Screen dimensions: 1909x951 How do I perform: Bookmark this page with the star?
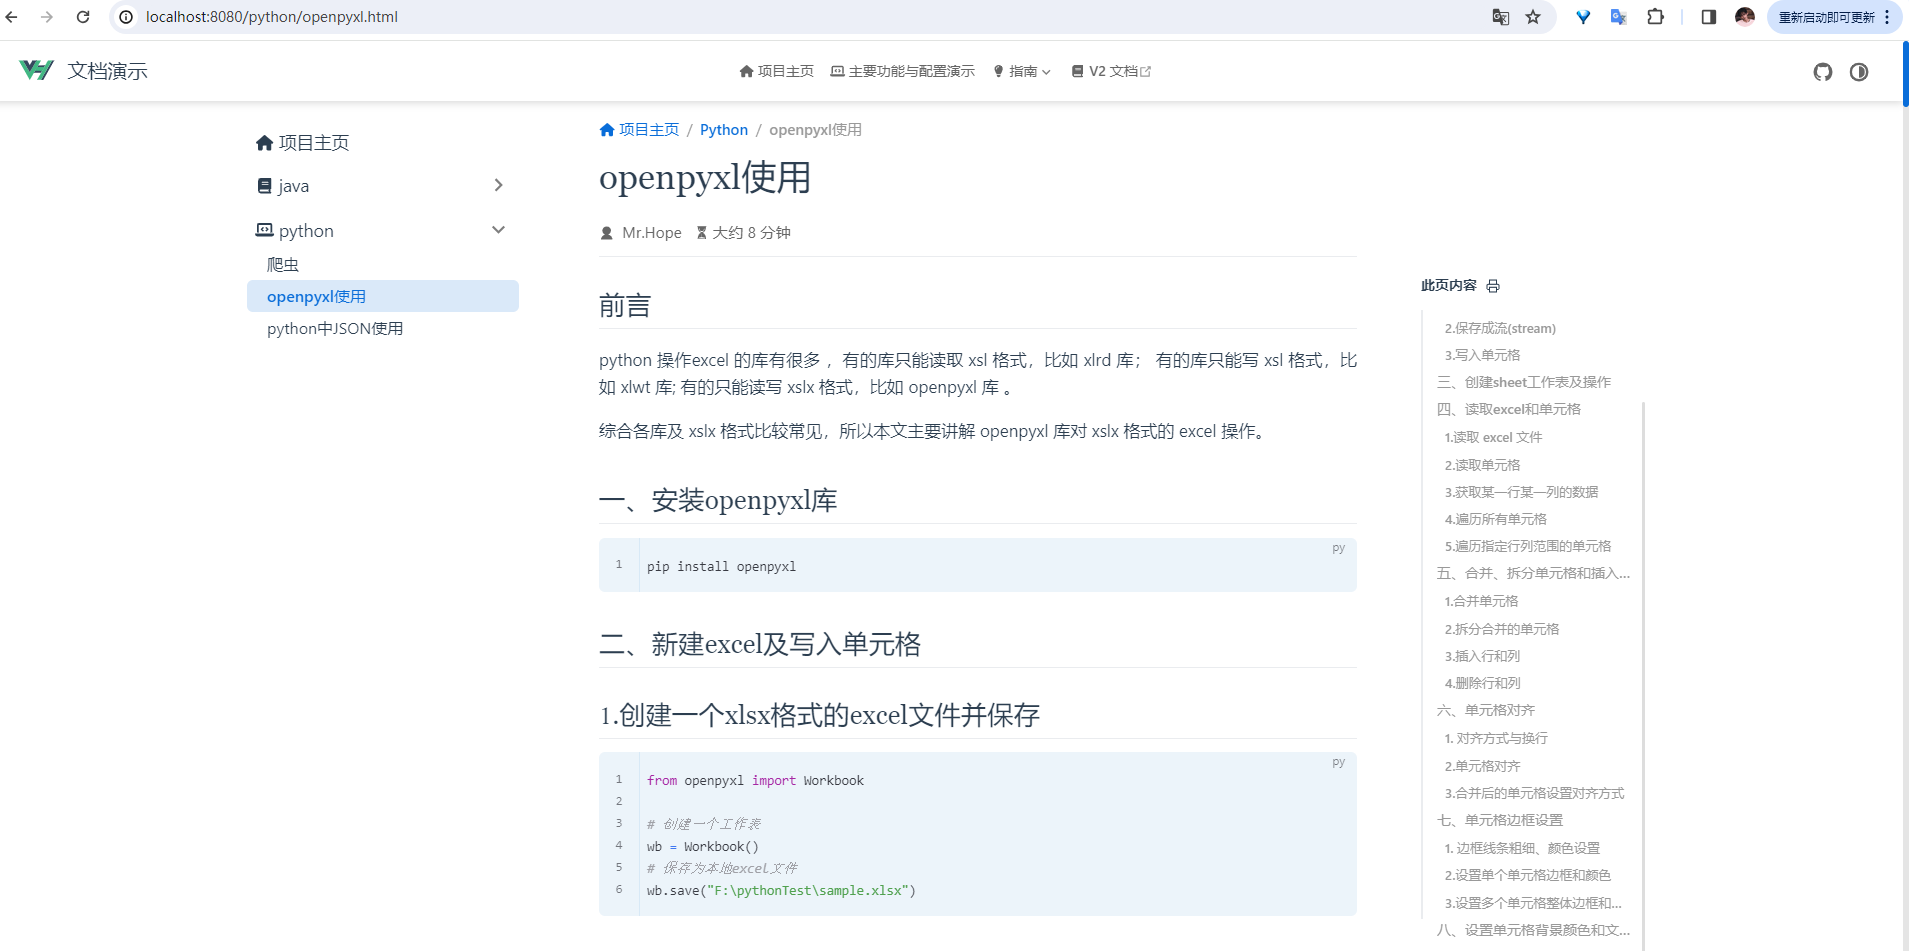1533,17
